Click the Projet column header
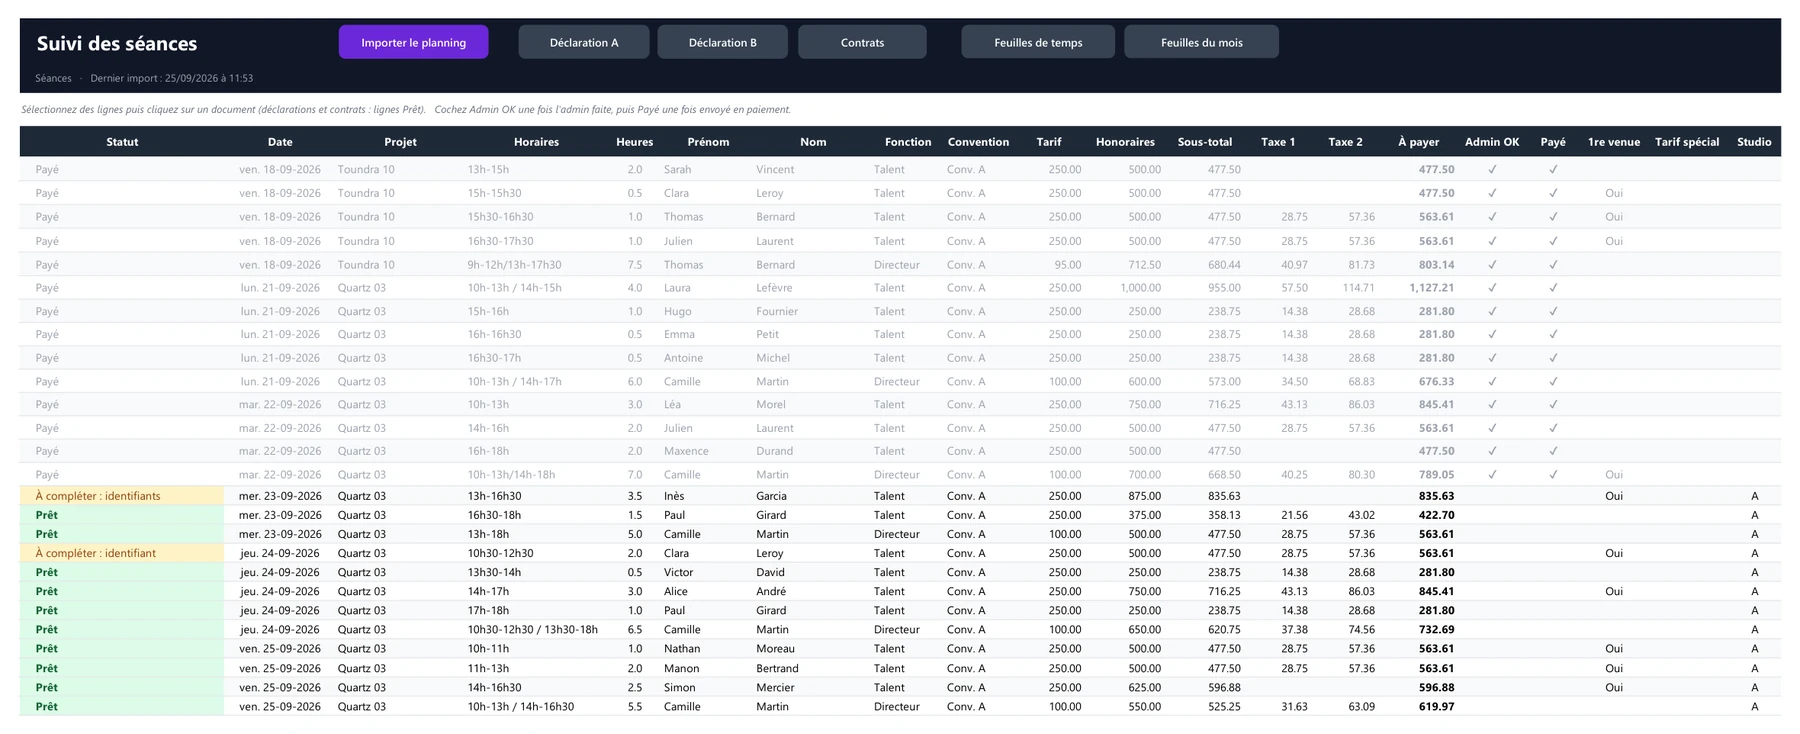 [x=400, y=142]
